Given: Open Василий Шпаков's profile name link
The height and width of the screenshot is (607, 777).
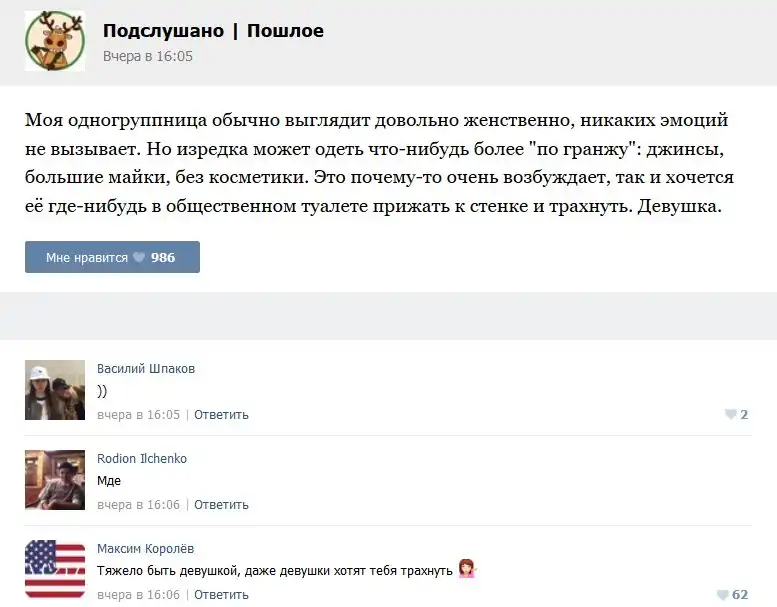Looking at the screenshot, I should click(x=146, y=369).
